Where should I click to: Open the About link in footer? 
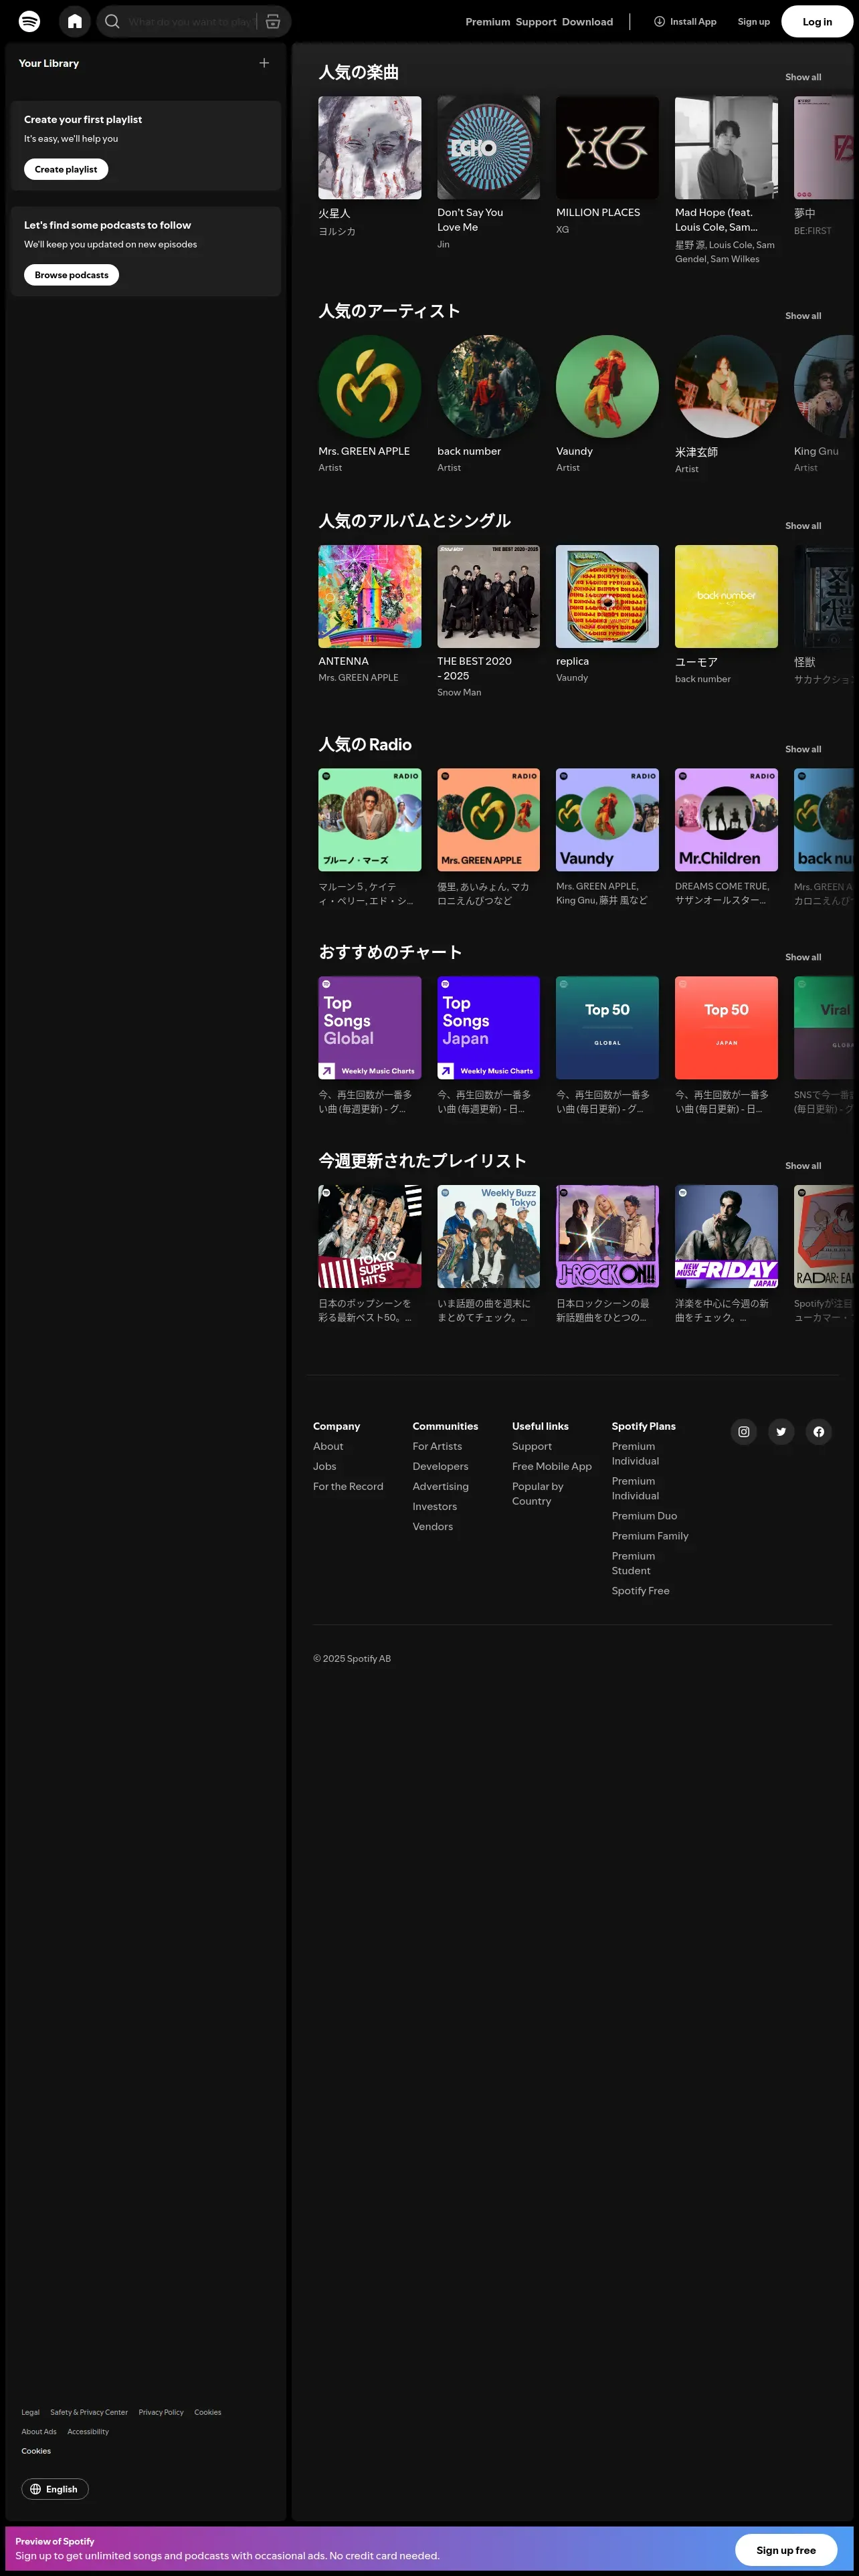(x=328, y=1446)
